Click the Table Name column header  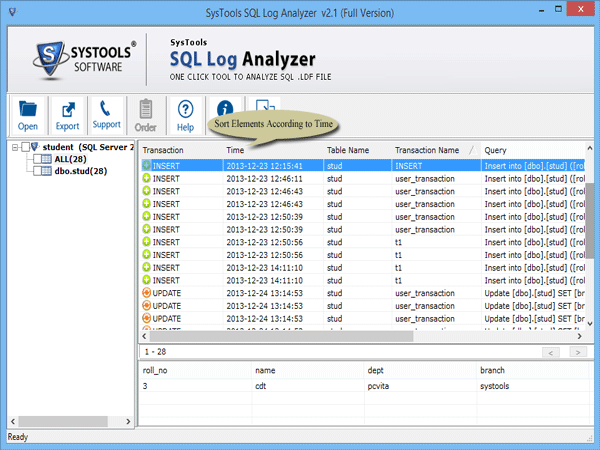pos(348,150)
